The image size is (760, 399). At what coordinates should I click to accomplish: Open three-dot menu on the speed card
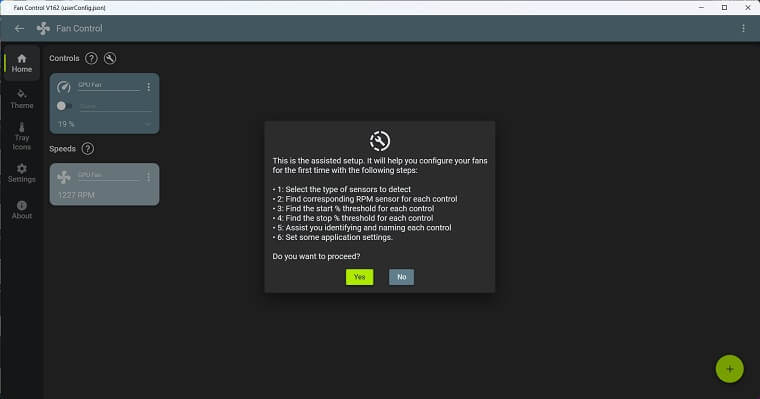point(148,177)
